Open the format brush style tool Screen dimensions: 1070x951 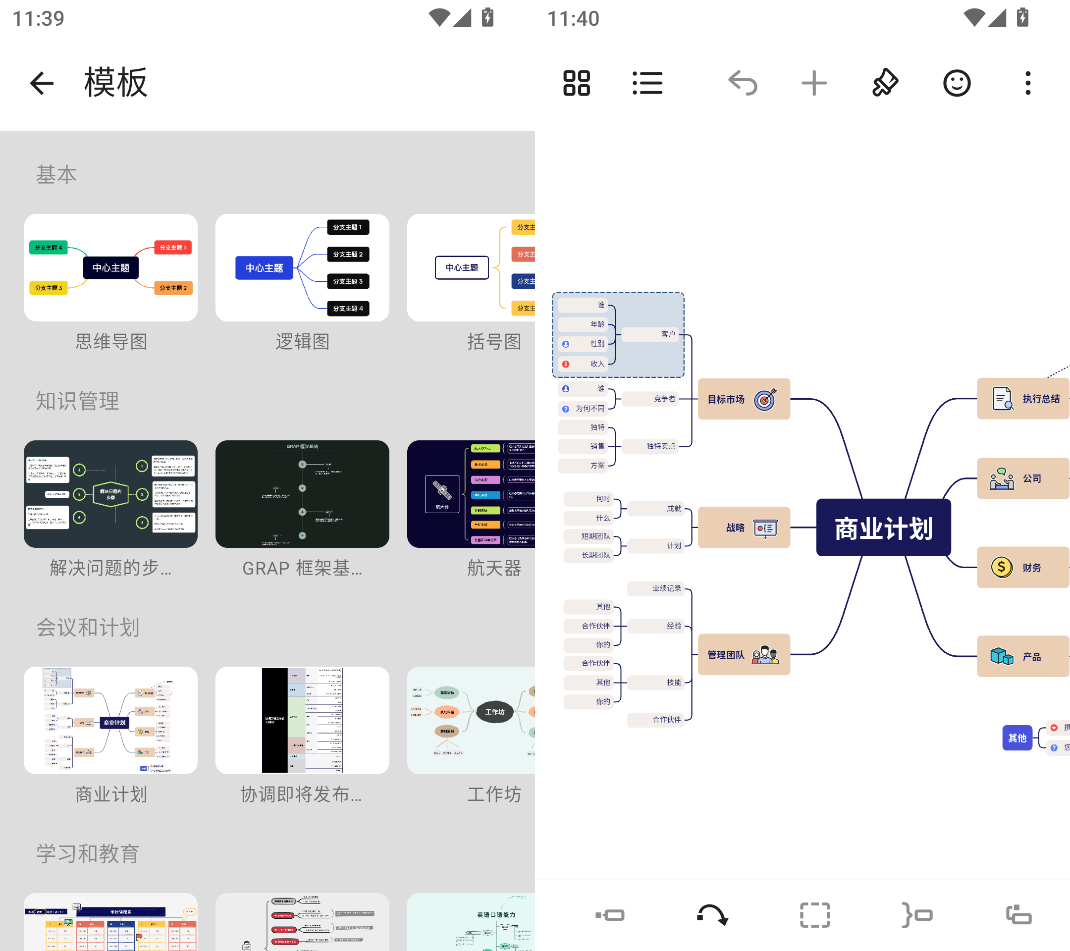coord(885,83)
